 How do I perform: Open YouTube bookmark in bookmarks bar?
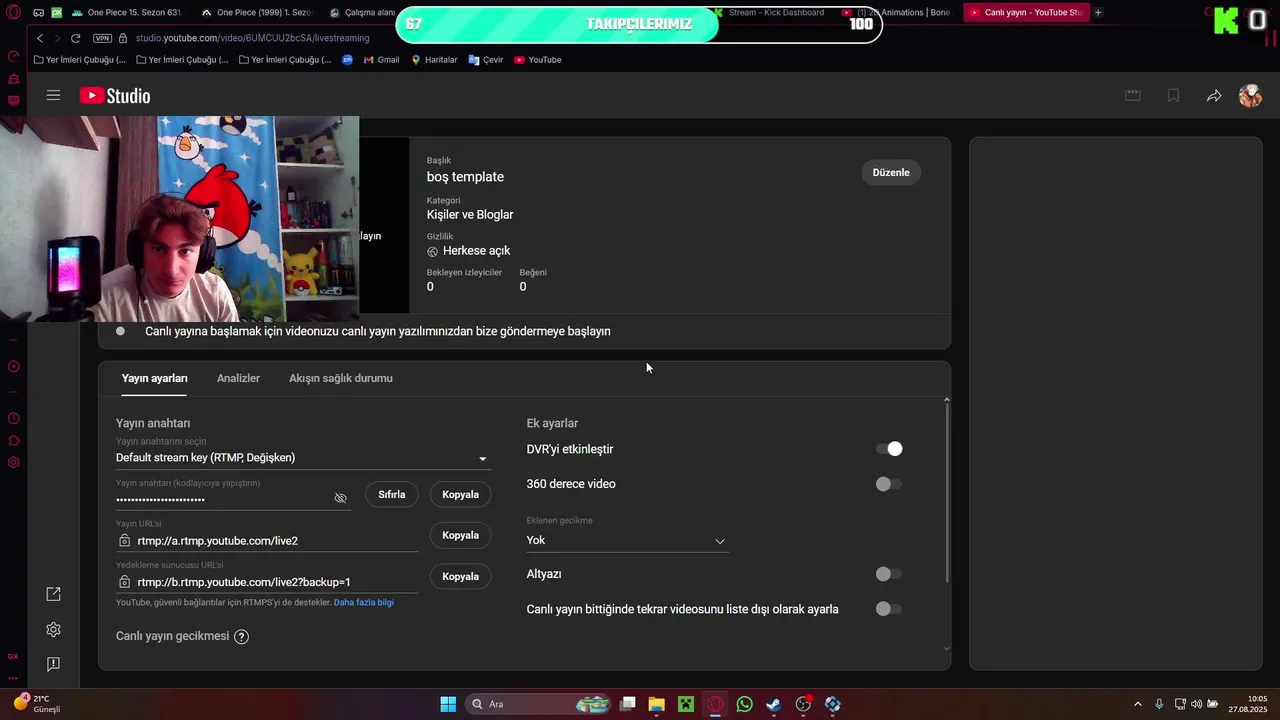pos(537,60)
